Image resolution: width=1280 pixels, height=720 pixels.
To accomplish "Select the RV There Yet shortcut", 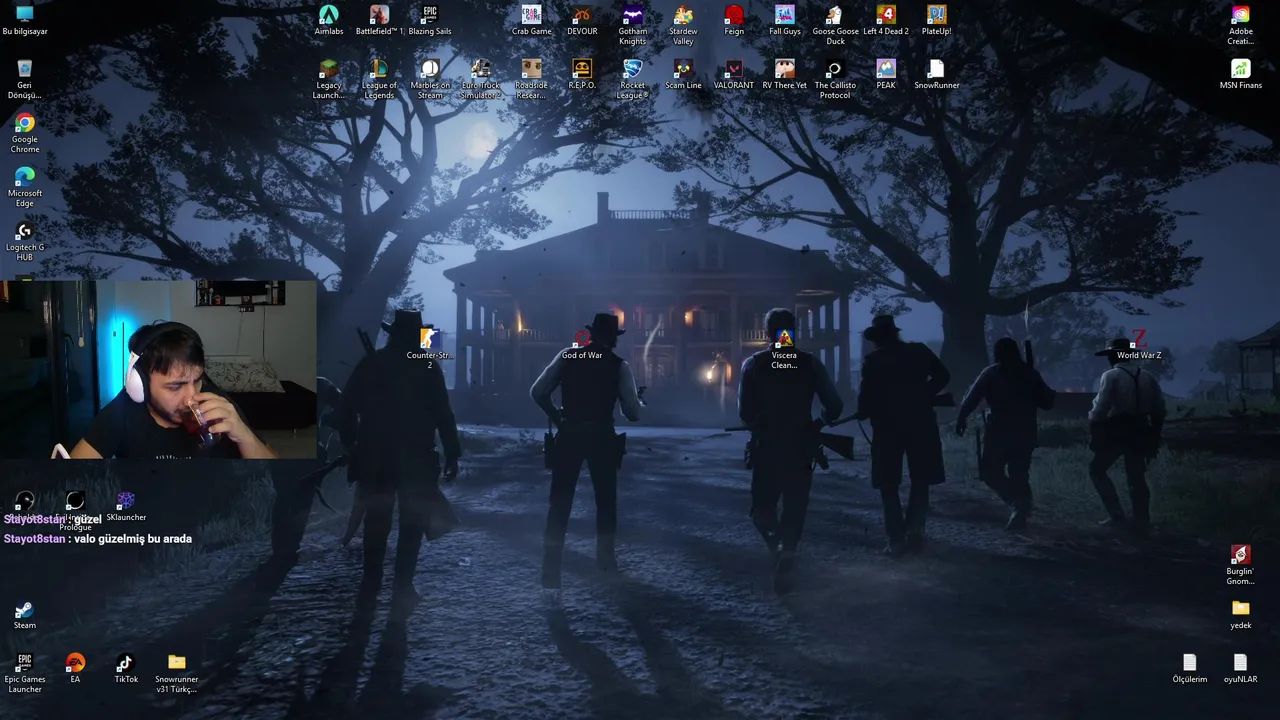I will coord(785,74).
